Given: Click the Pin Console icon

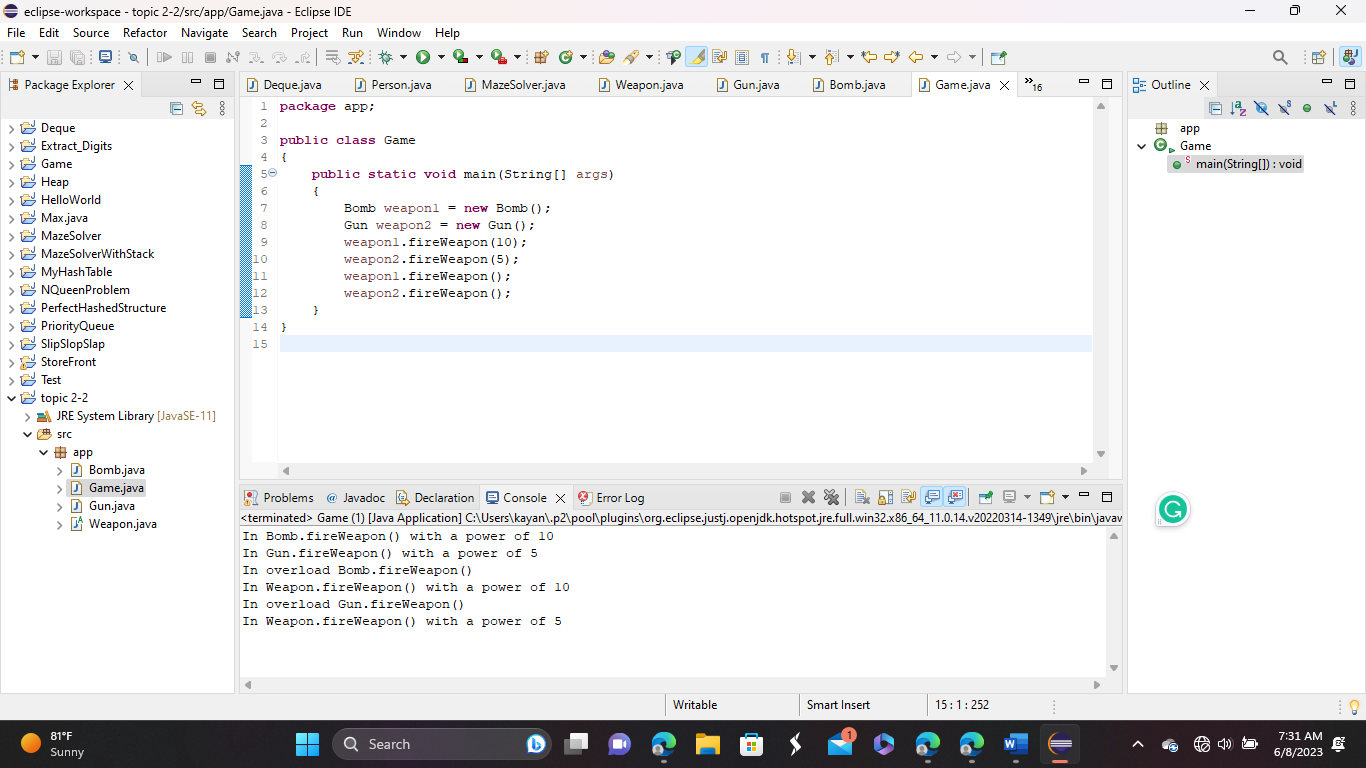Looking at the screenshot, I should coord(985,497).
